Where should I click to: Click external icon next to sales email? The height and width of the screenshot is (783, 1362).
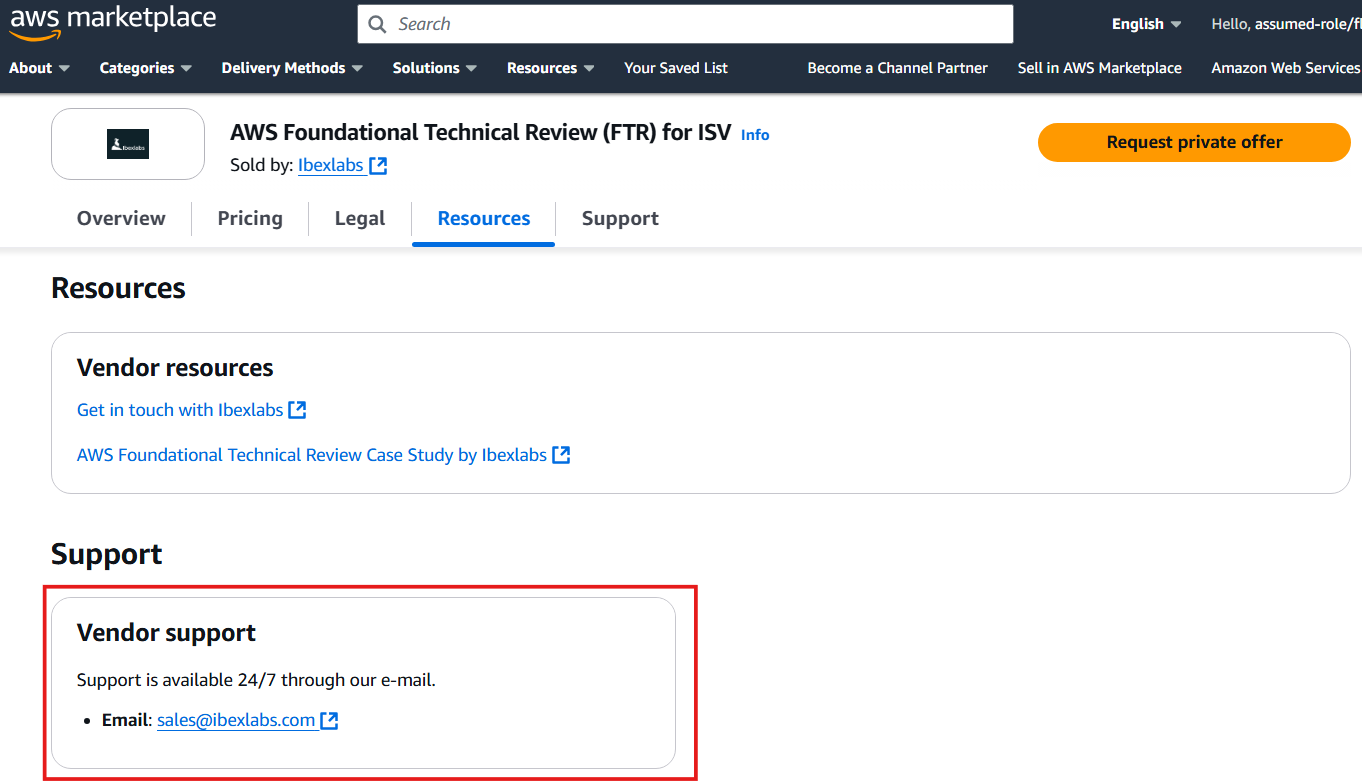tap(329, 720)
